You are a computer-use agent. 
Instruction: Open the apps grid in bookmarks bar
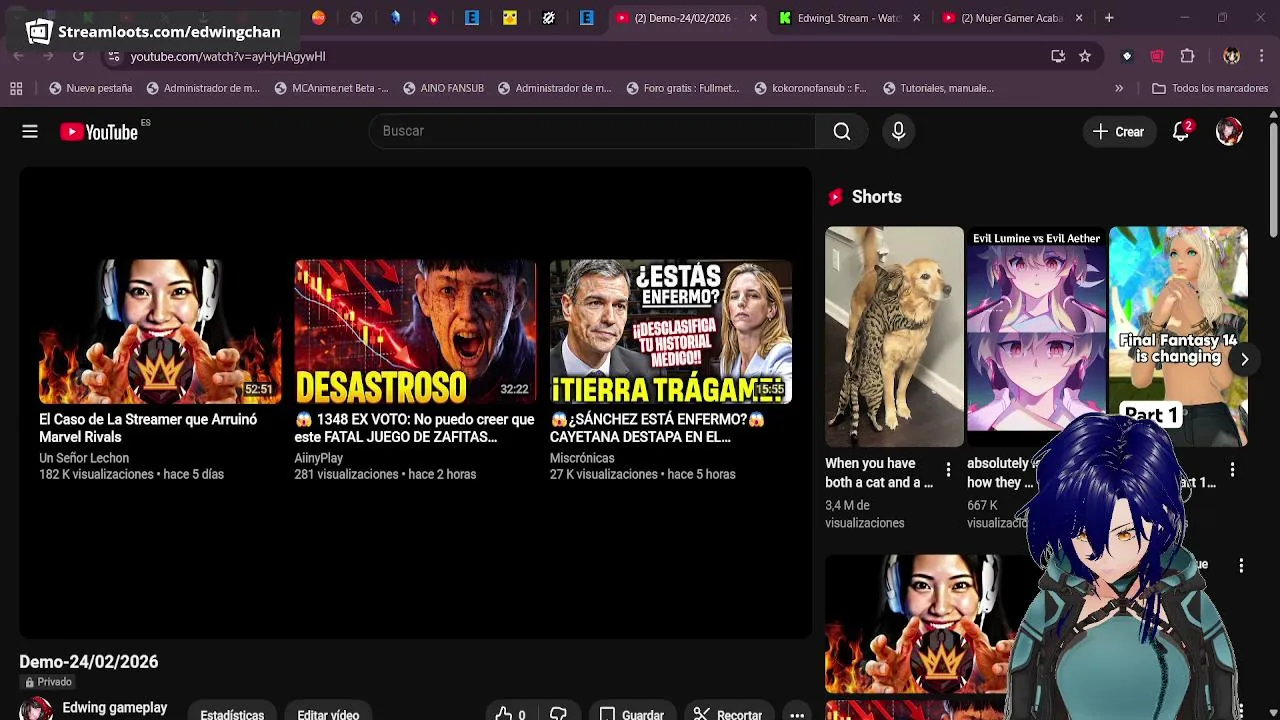tap(16, 88)
